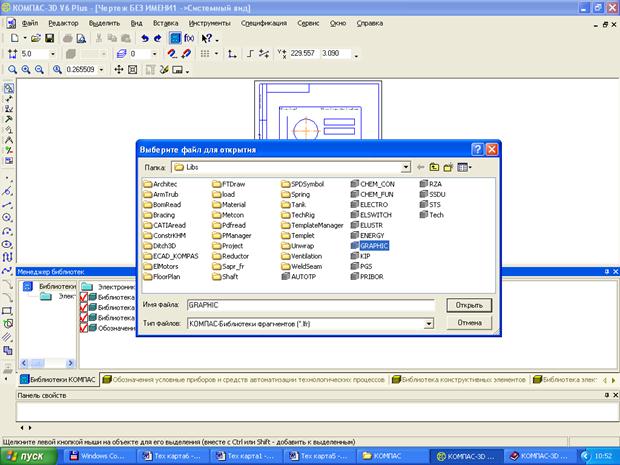The width and height of the screenshot is (620, 465).
Task: Open the Сервис menu
Action: (308, 23)
